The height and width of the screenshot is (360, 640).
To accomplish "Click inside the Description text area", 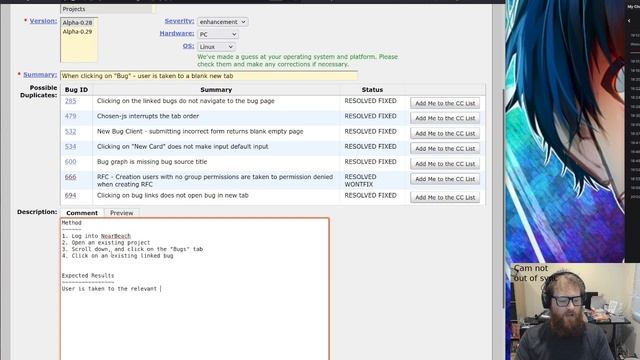I will pyautogui.click(x=195, y=289).
